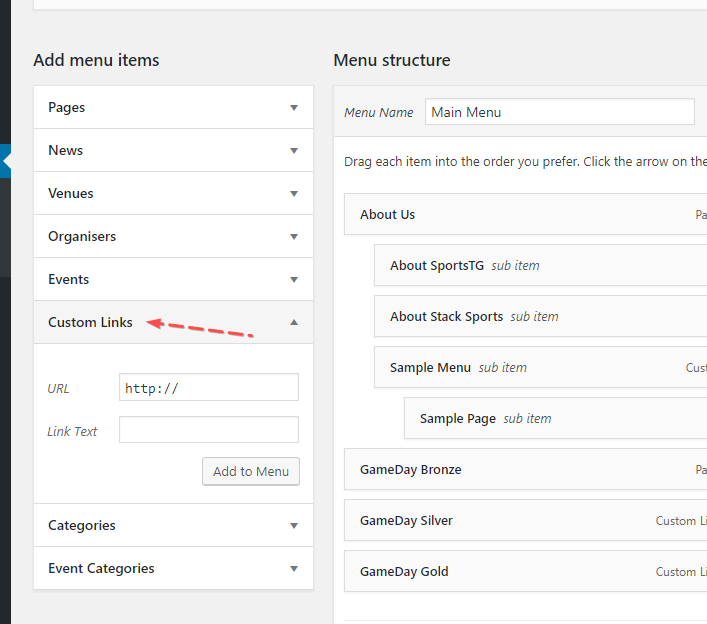Select the Sample Menu sub item

coord(431,368)
